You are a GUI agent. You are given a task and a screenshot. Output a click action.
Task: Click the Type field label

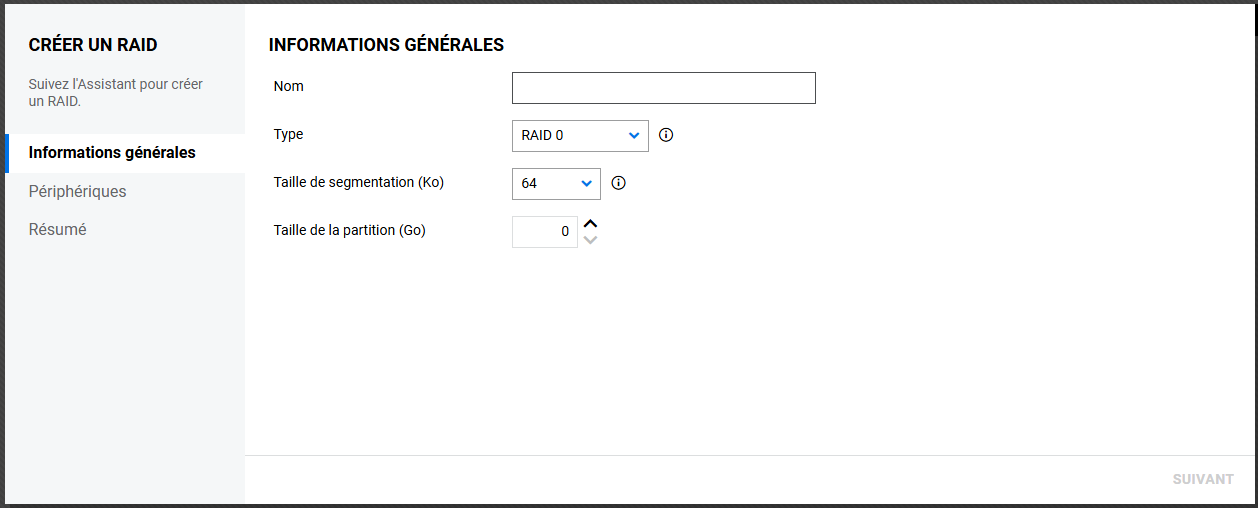pos(289,134)
